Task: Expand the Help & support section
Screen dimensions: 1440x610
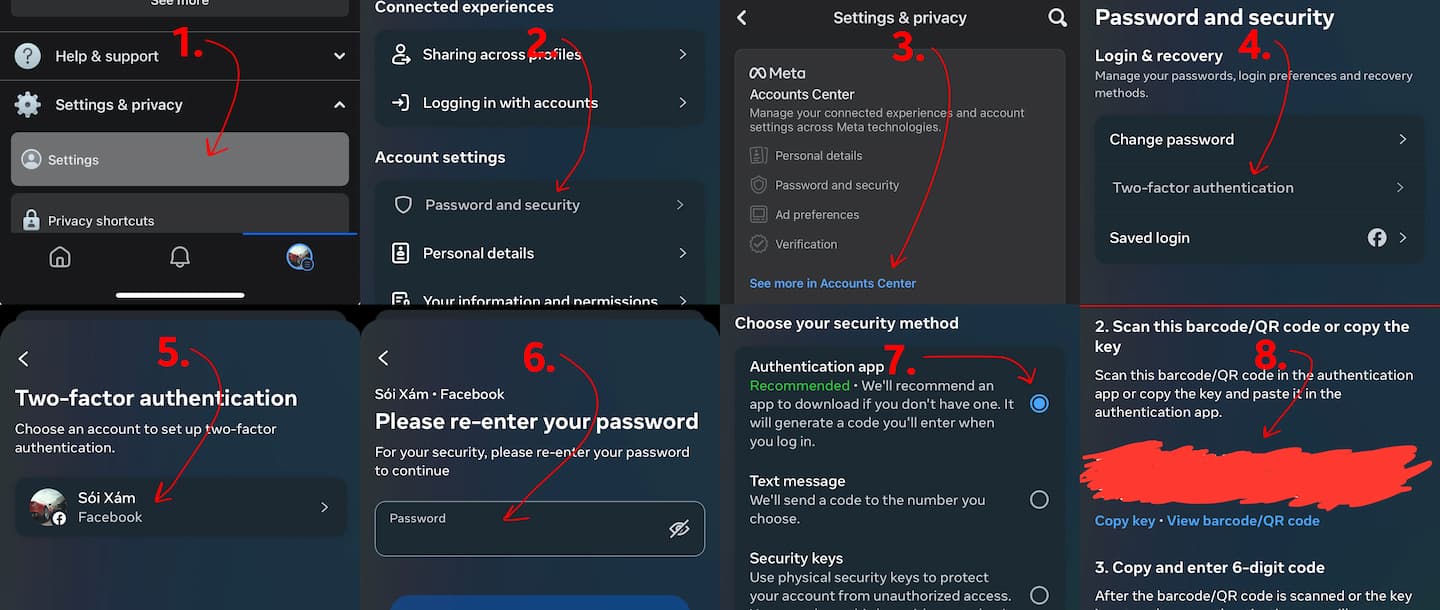Action: point(338,56)
